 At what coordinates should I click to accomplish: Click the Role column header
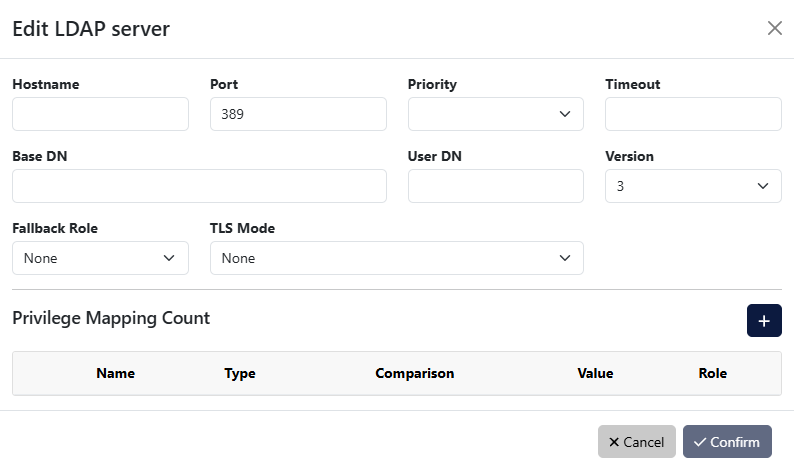(x=712, y=374)
